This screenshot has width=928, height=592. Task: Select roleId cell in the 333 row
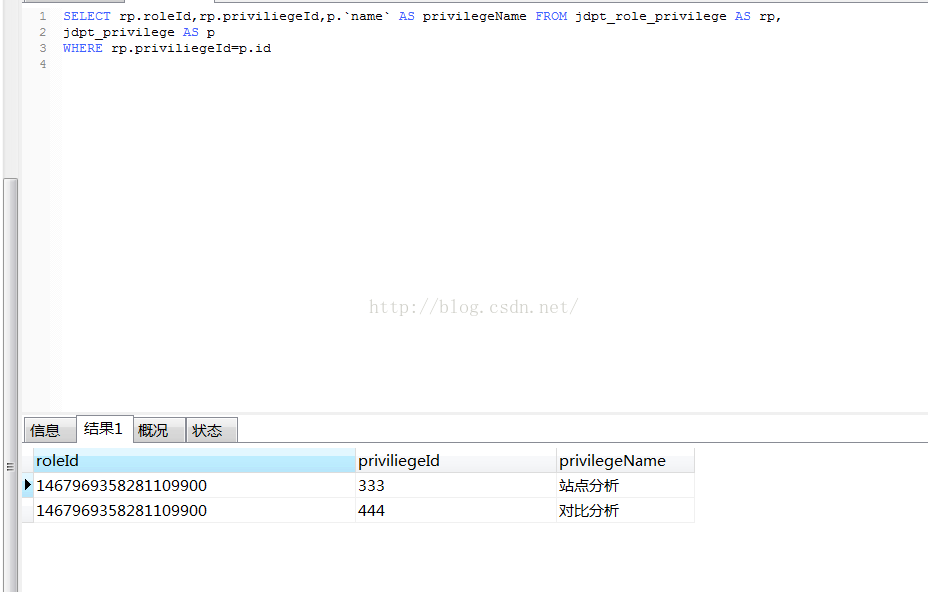194,485
